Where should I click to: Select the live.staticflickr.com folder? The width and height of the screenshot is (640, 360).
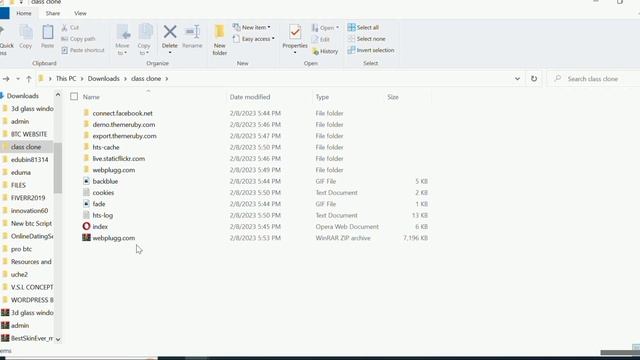pos(119,158)
